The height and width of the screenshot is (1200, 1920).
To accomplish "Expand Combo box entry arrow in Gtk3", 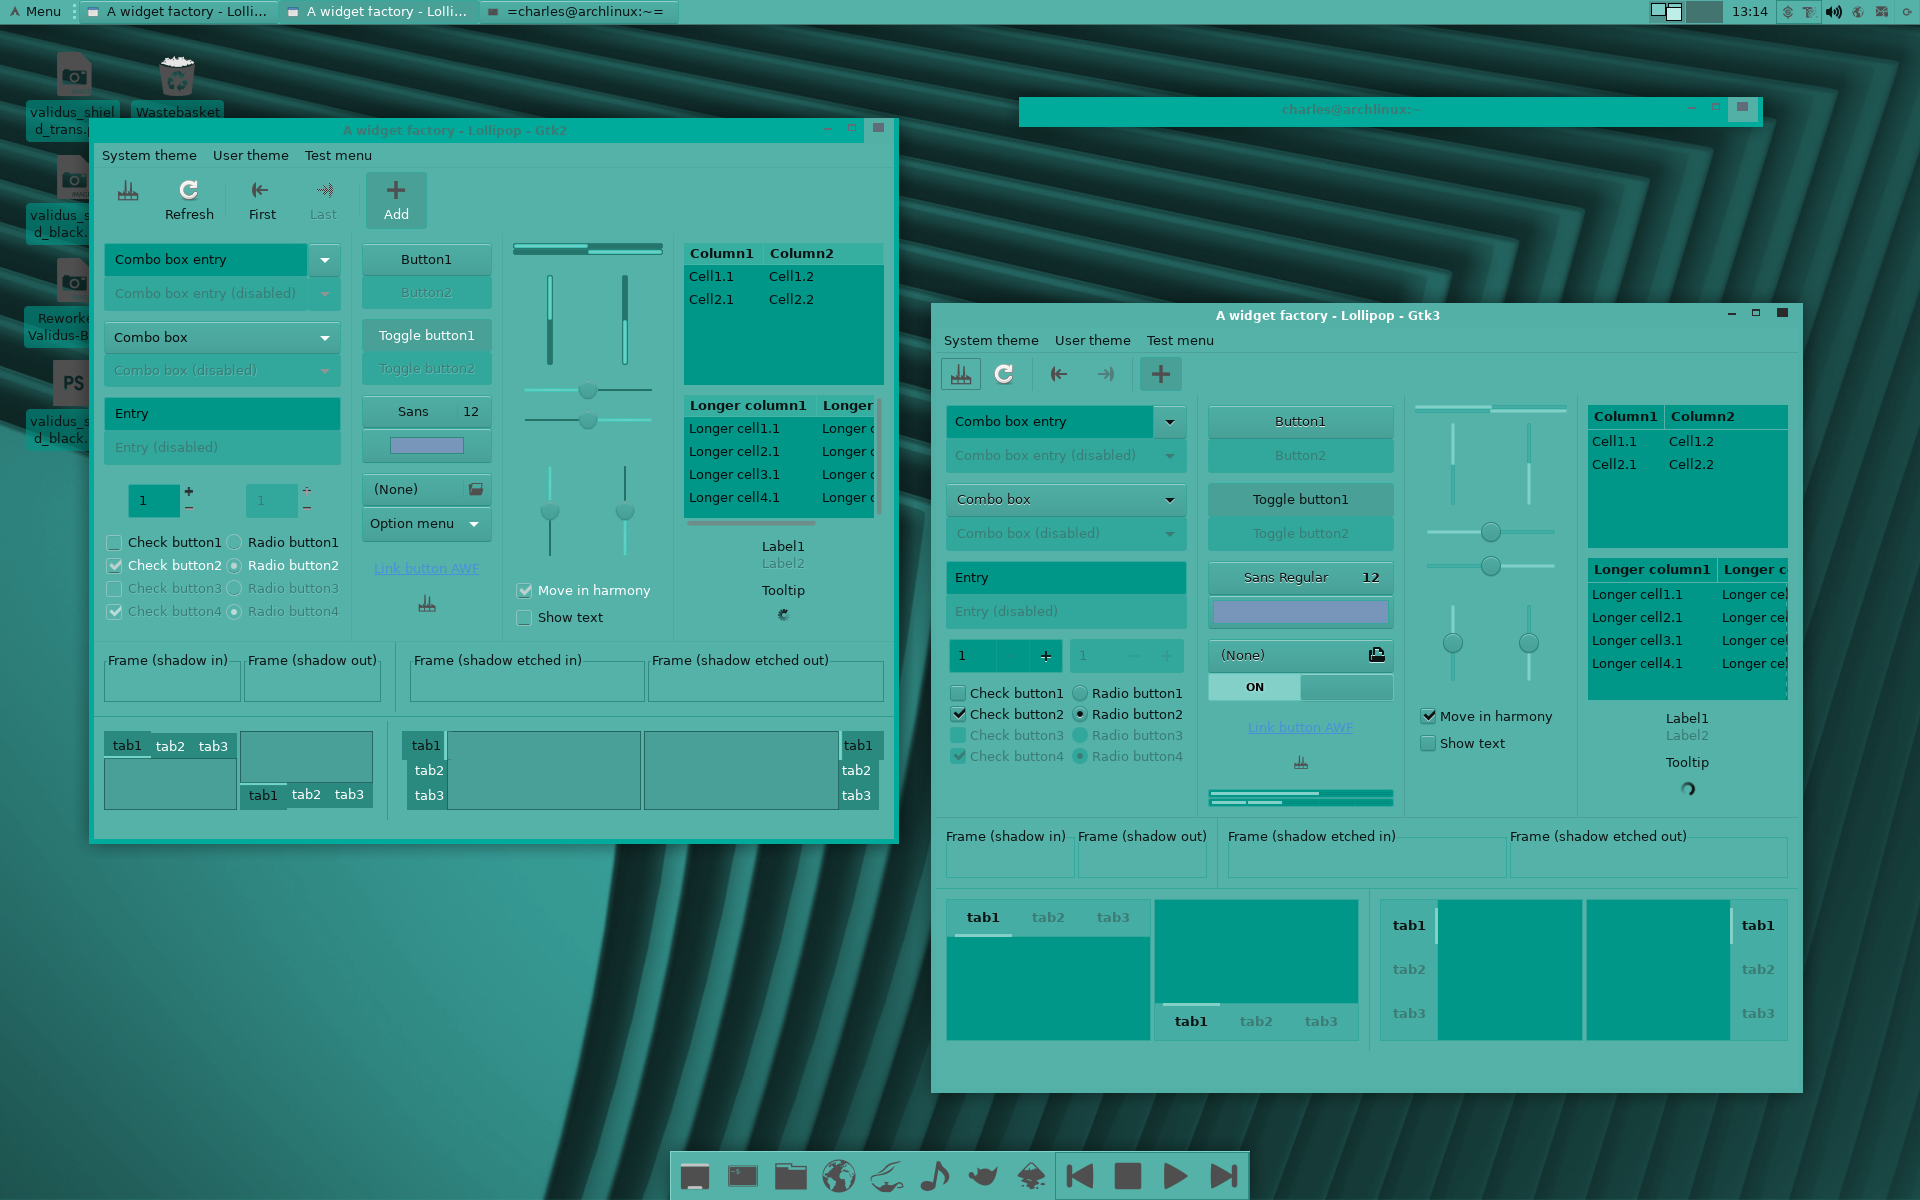I will pyautogui.click(x=1169, y=421).
